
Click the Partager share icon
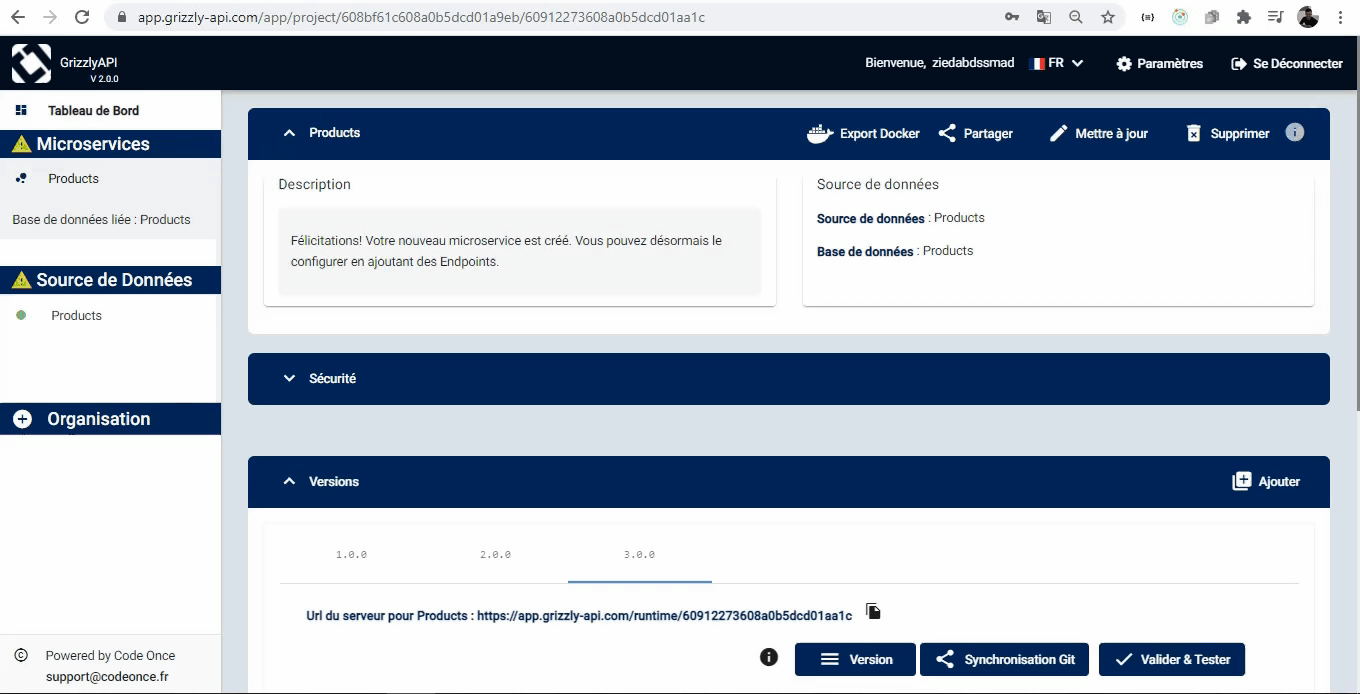pyautogui.click(x=947, y=133)
